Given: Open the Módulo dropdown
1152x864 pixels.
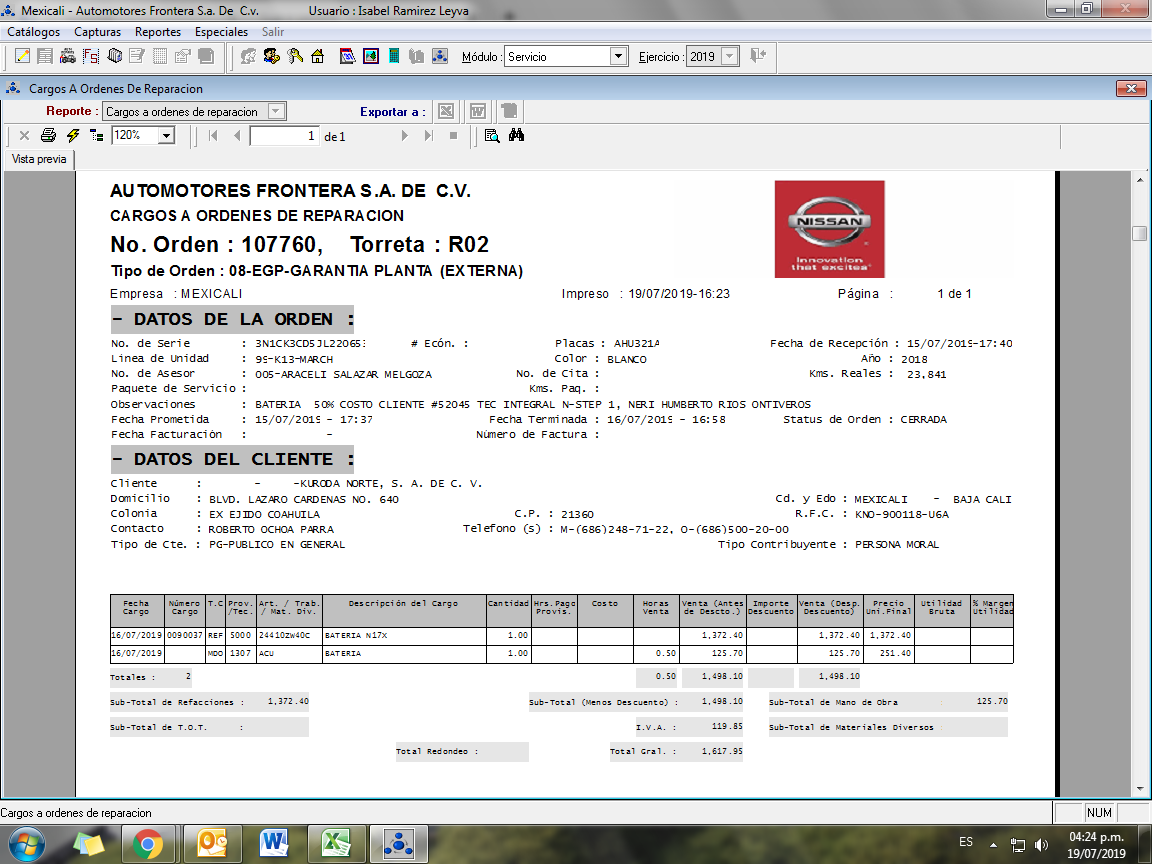Looking at the screenshot, I should pyautogui.click(x=619, y=57).
